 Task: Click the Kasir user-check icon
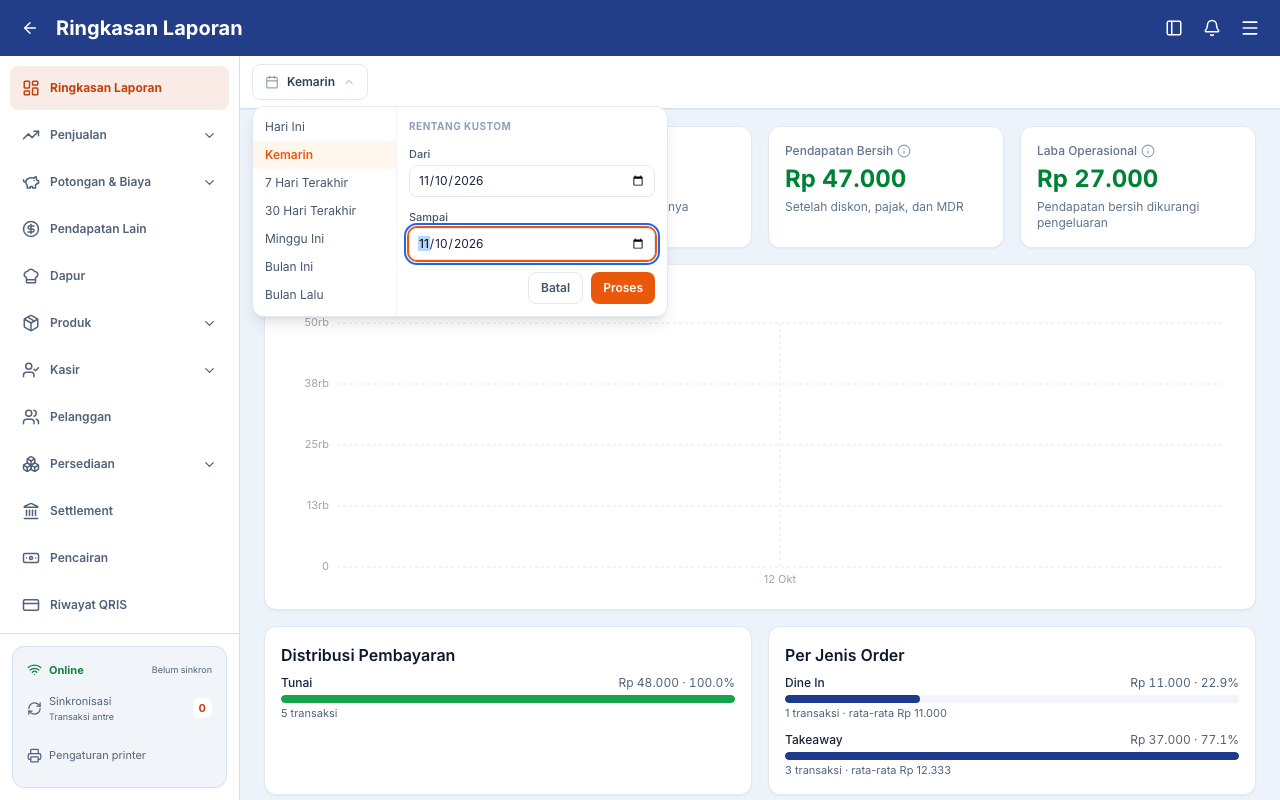point(31,370)
